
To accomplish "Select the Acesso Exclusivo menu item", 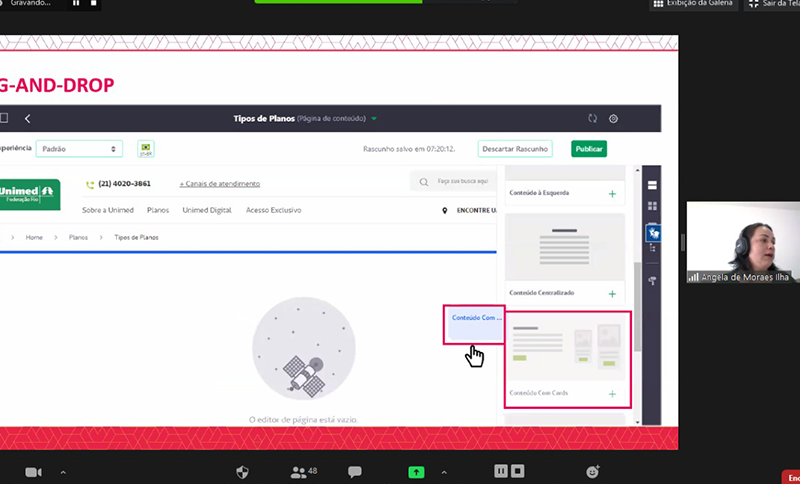I will tap(273, 210).
